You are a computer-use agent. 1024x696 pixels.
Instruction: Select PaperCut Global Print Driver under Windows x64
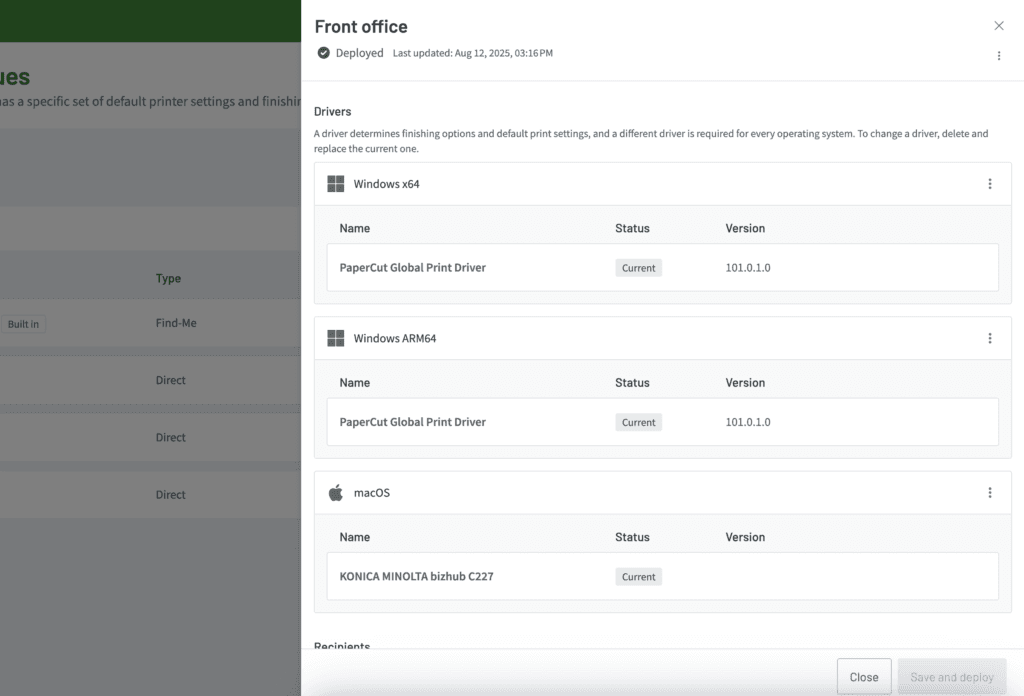412,268
